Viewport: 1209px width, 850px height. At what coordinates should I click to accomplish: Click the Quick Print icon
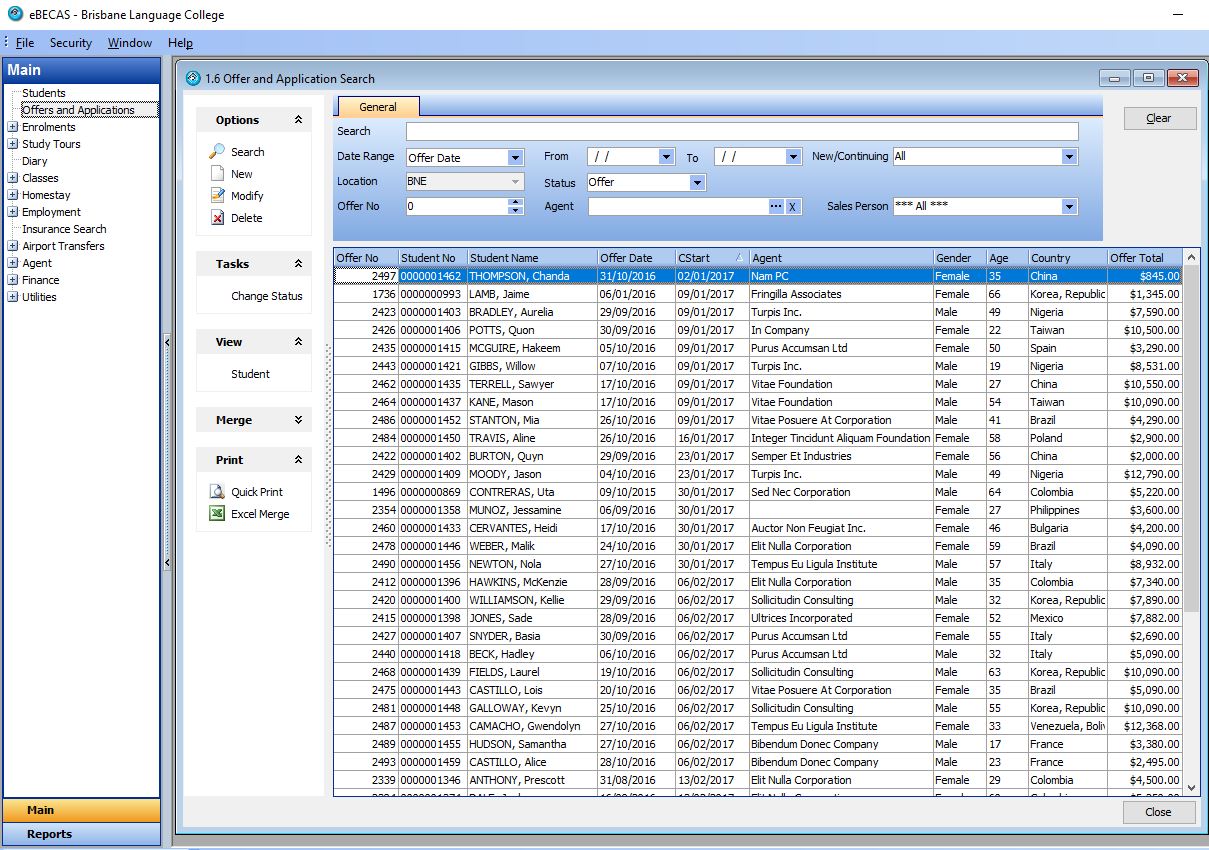coord(217,492)
